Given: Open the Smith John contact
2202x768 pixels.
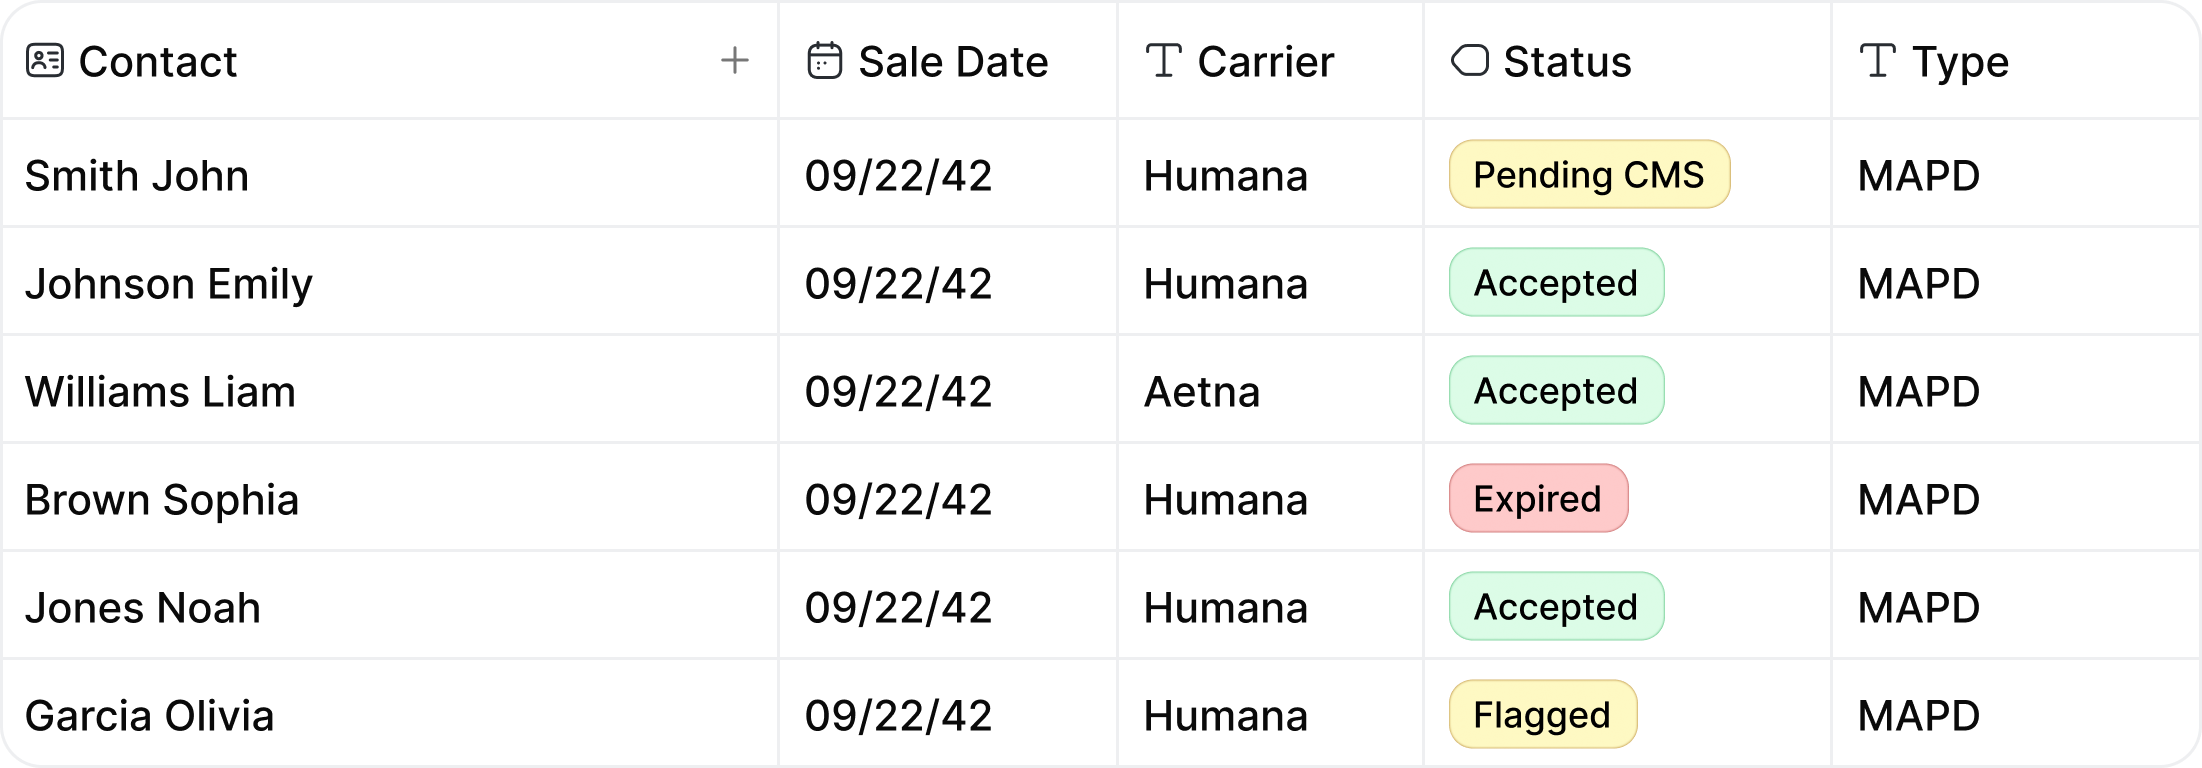Looking at the screenshot, I should pos(137,176).
